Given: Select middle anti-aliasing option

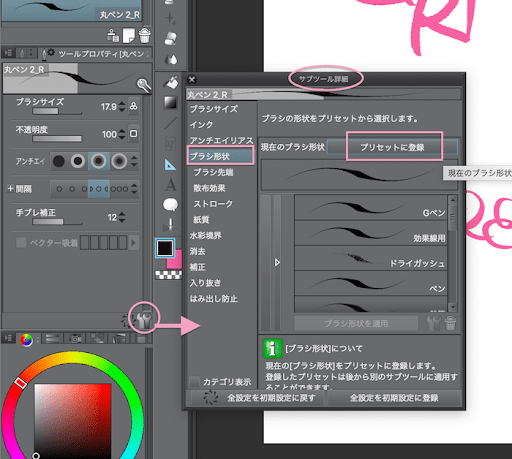Looking at the screenshot, I should [x=99, y=161].
